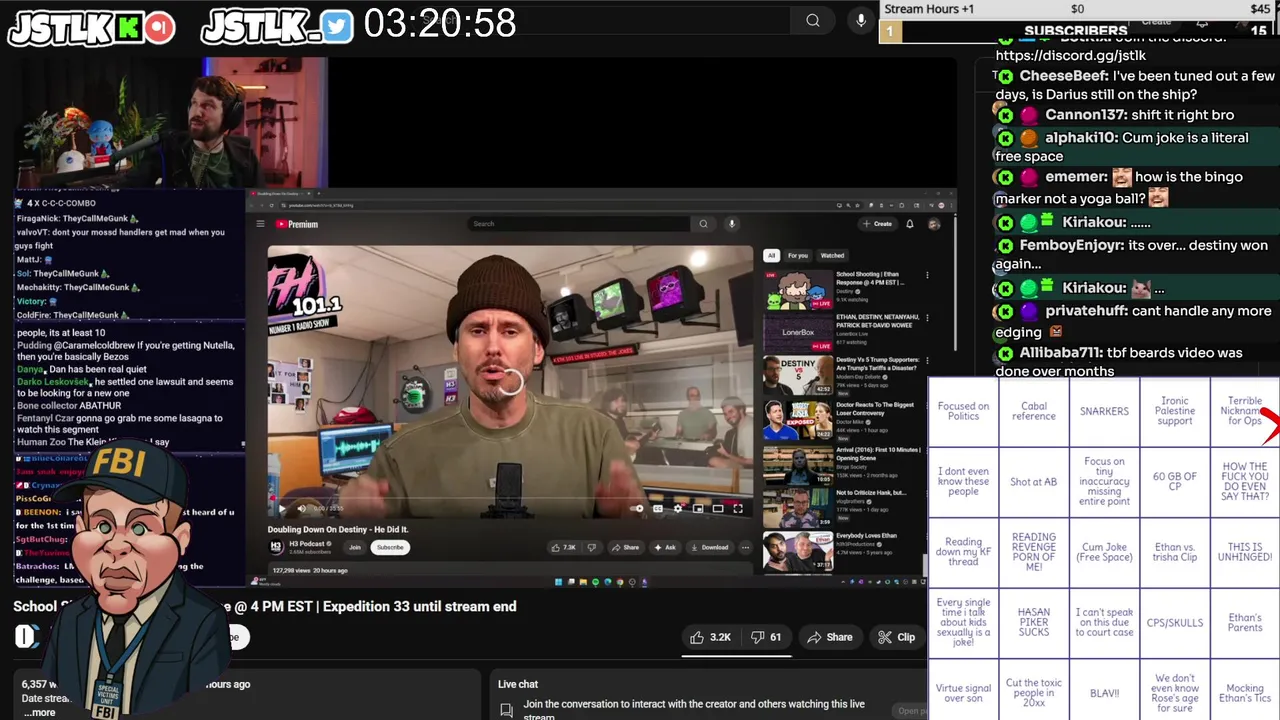Mute the H3 Podcast video volume
This screenshot has width=1280, height=720.
coord(302,508)
